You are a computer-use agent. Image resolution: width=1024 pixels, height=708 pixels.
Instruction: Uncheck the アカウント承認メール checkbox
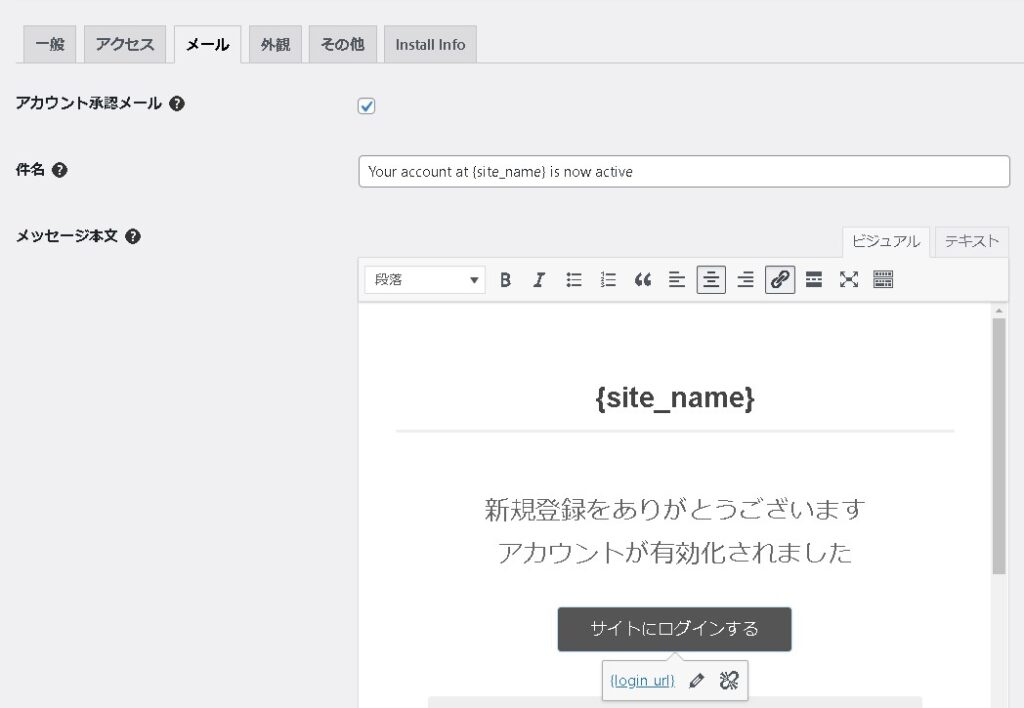point(367,106)
